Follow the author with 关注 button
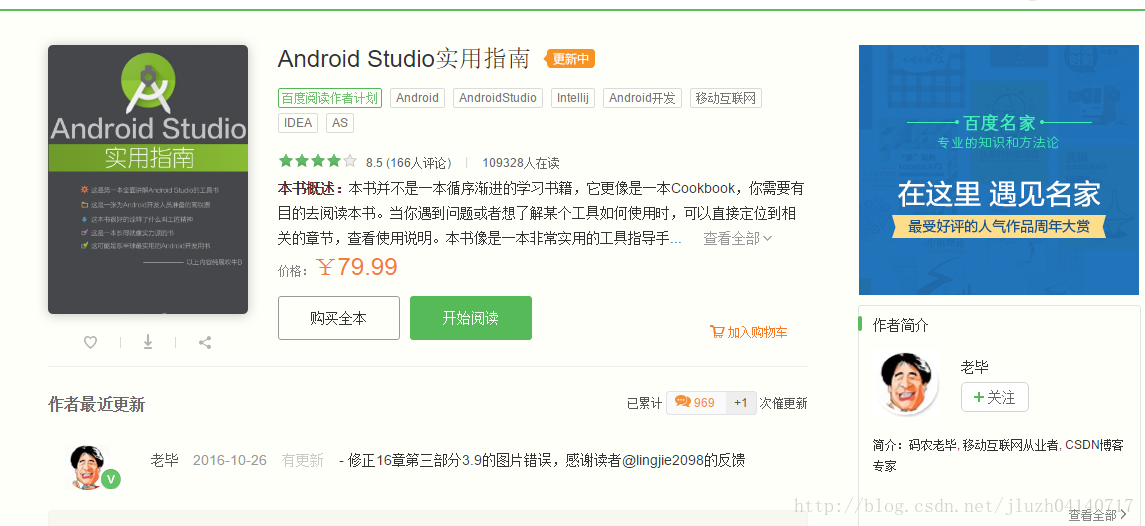Screen dimensions: 1145x526 (x=995, y=397)
